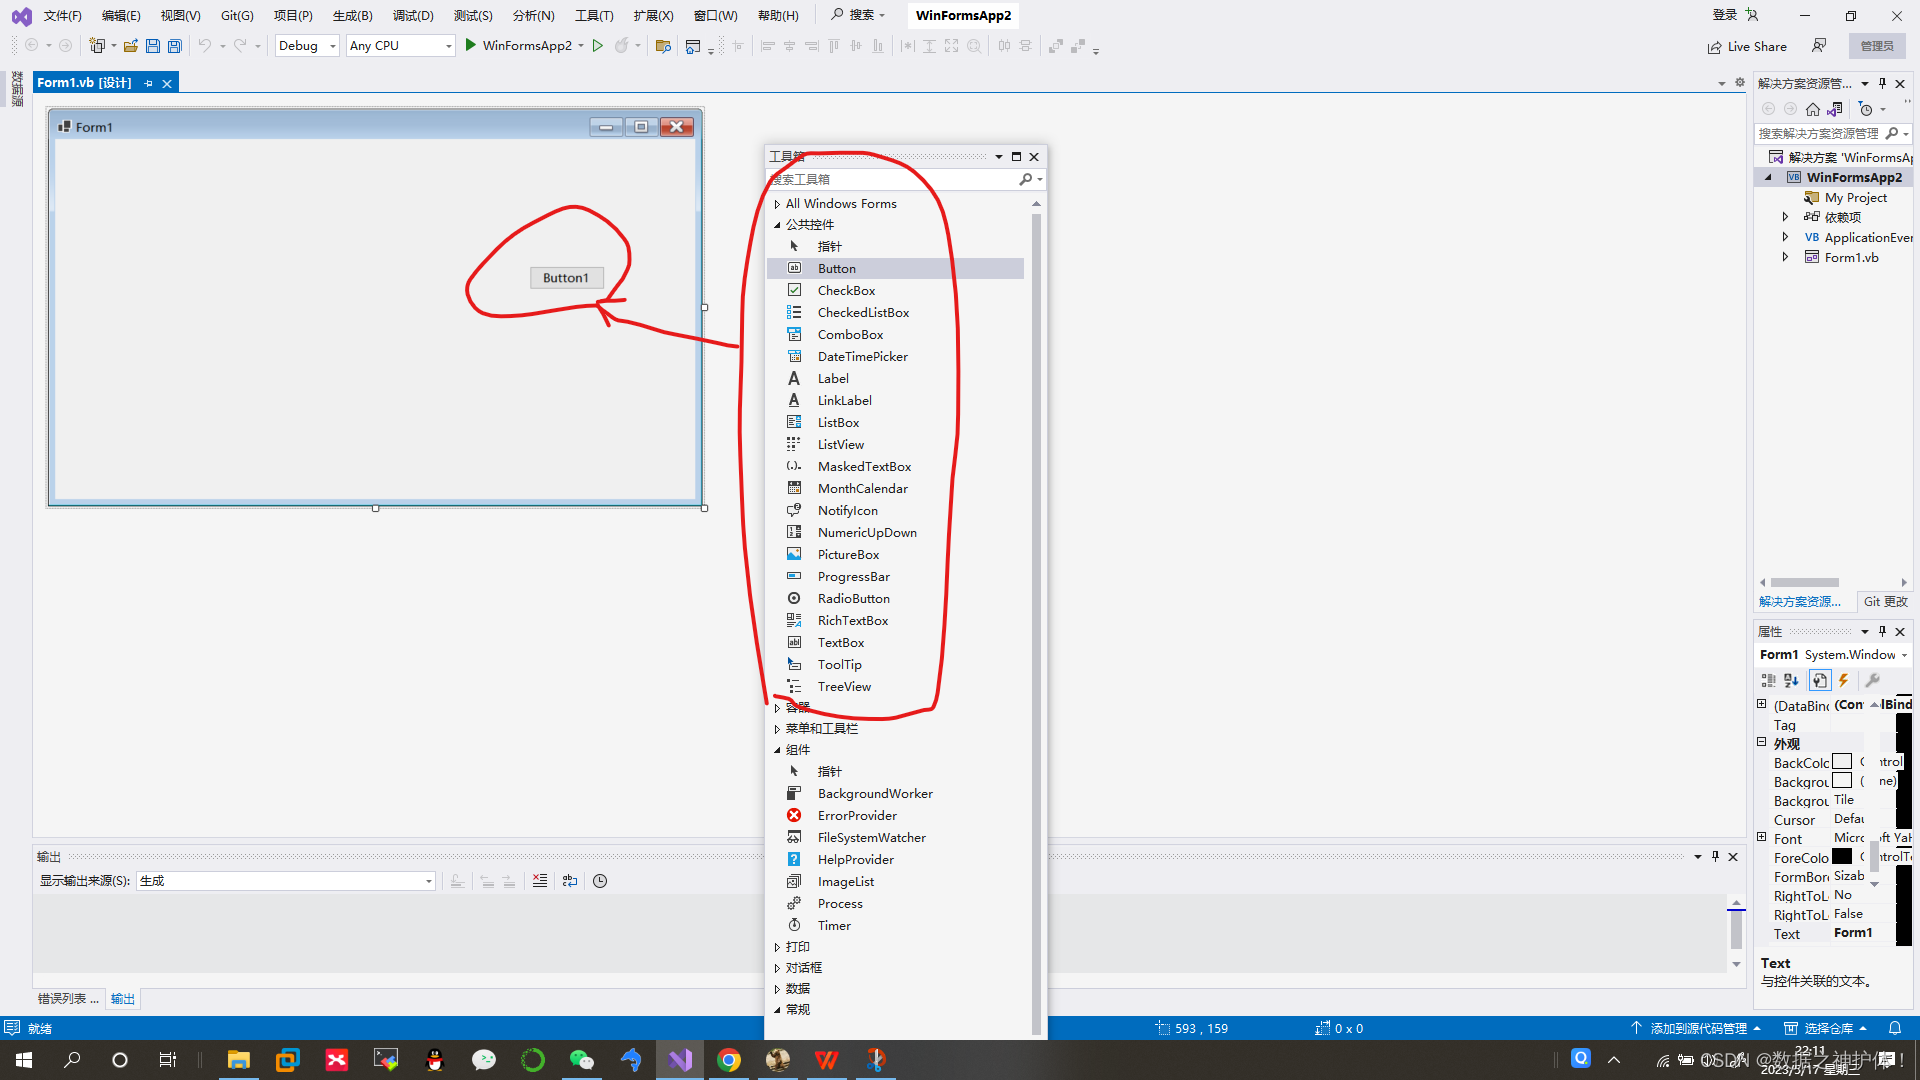The image size is (1920, 1080).
Task: Open Visual Studio from the Windows taskbar
Action: (x=680, y=1060)
